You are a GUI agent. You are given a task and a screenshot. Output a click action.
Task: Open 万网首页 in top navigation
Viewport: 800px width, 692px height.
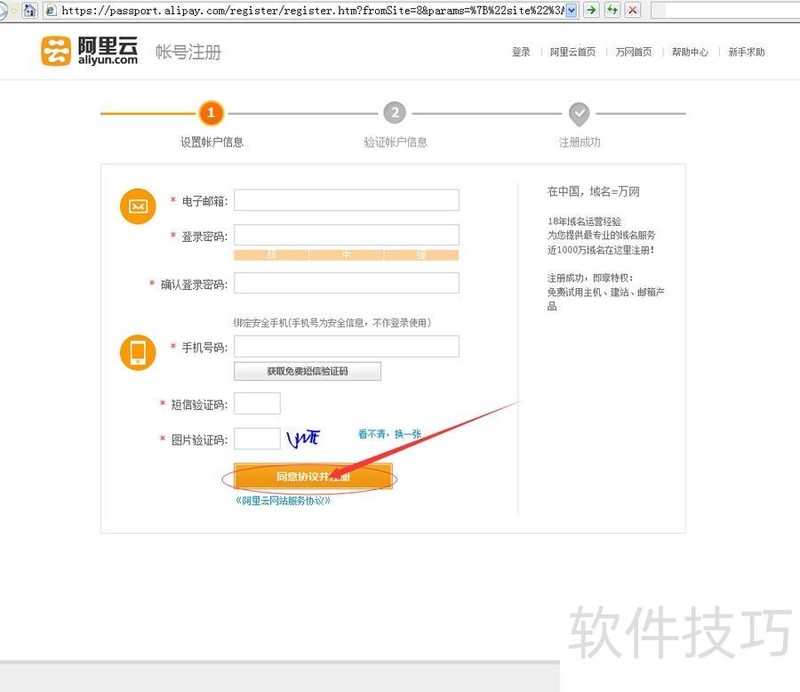[x=633, y=52]
